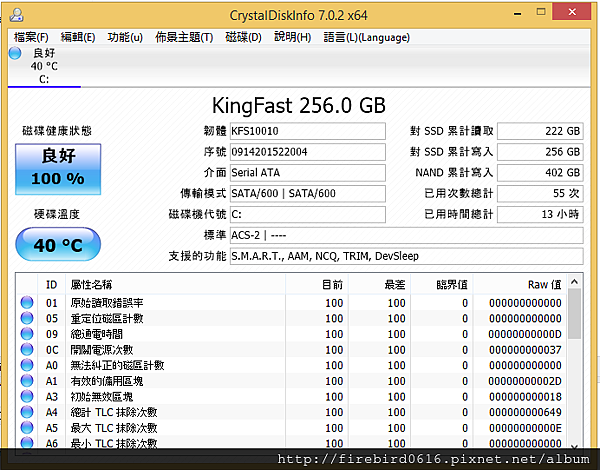
Task: Select the 初始無效區塊 attribute row
Action: coord(291,397)
